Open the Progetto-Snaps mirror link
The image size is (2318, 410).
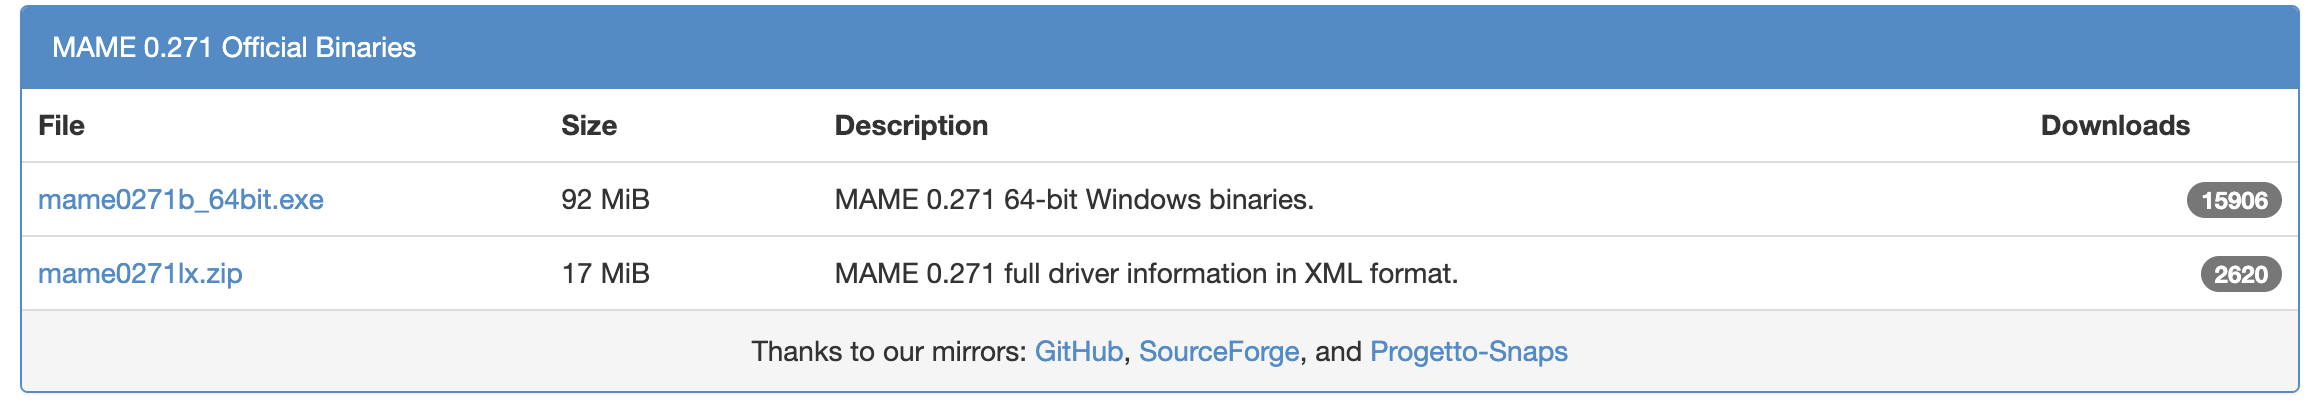[x=1468, y=352]
